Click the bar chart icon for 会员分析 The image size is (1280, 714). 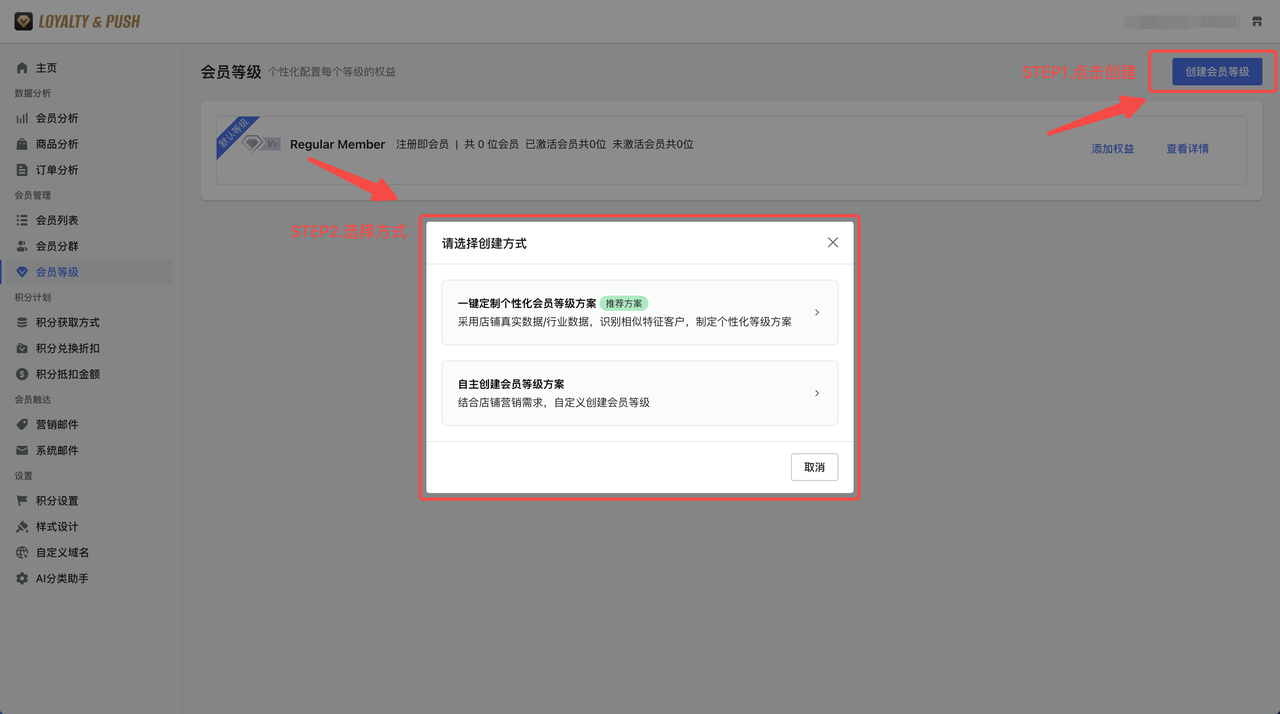22,118
